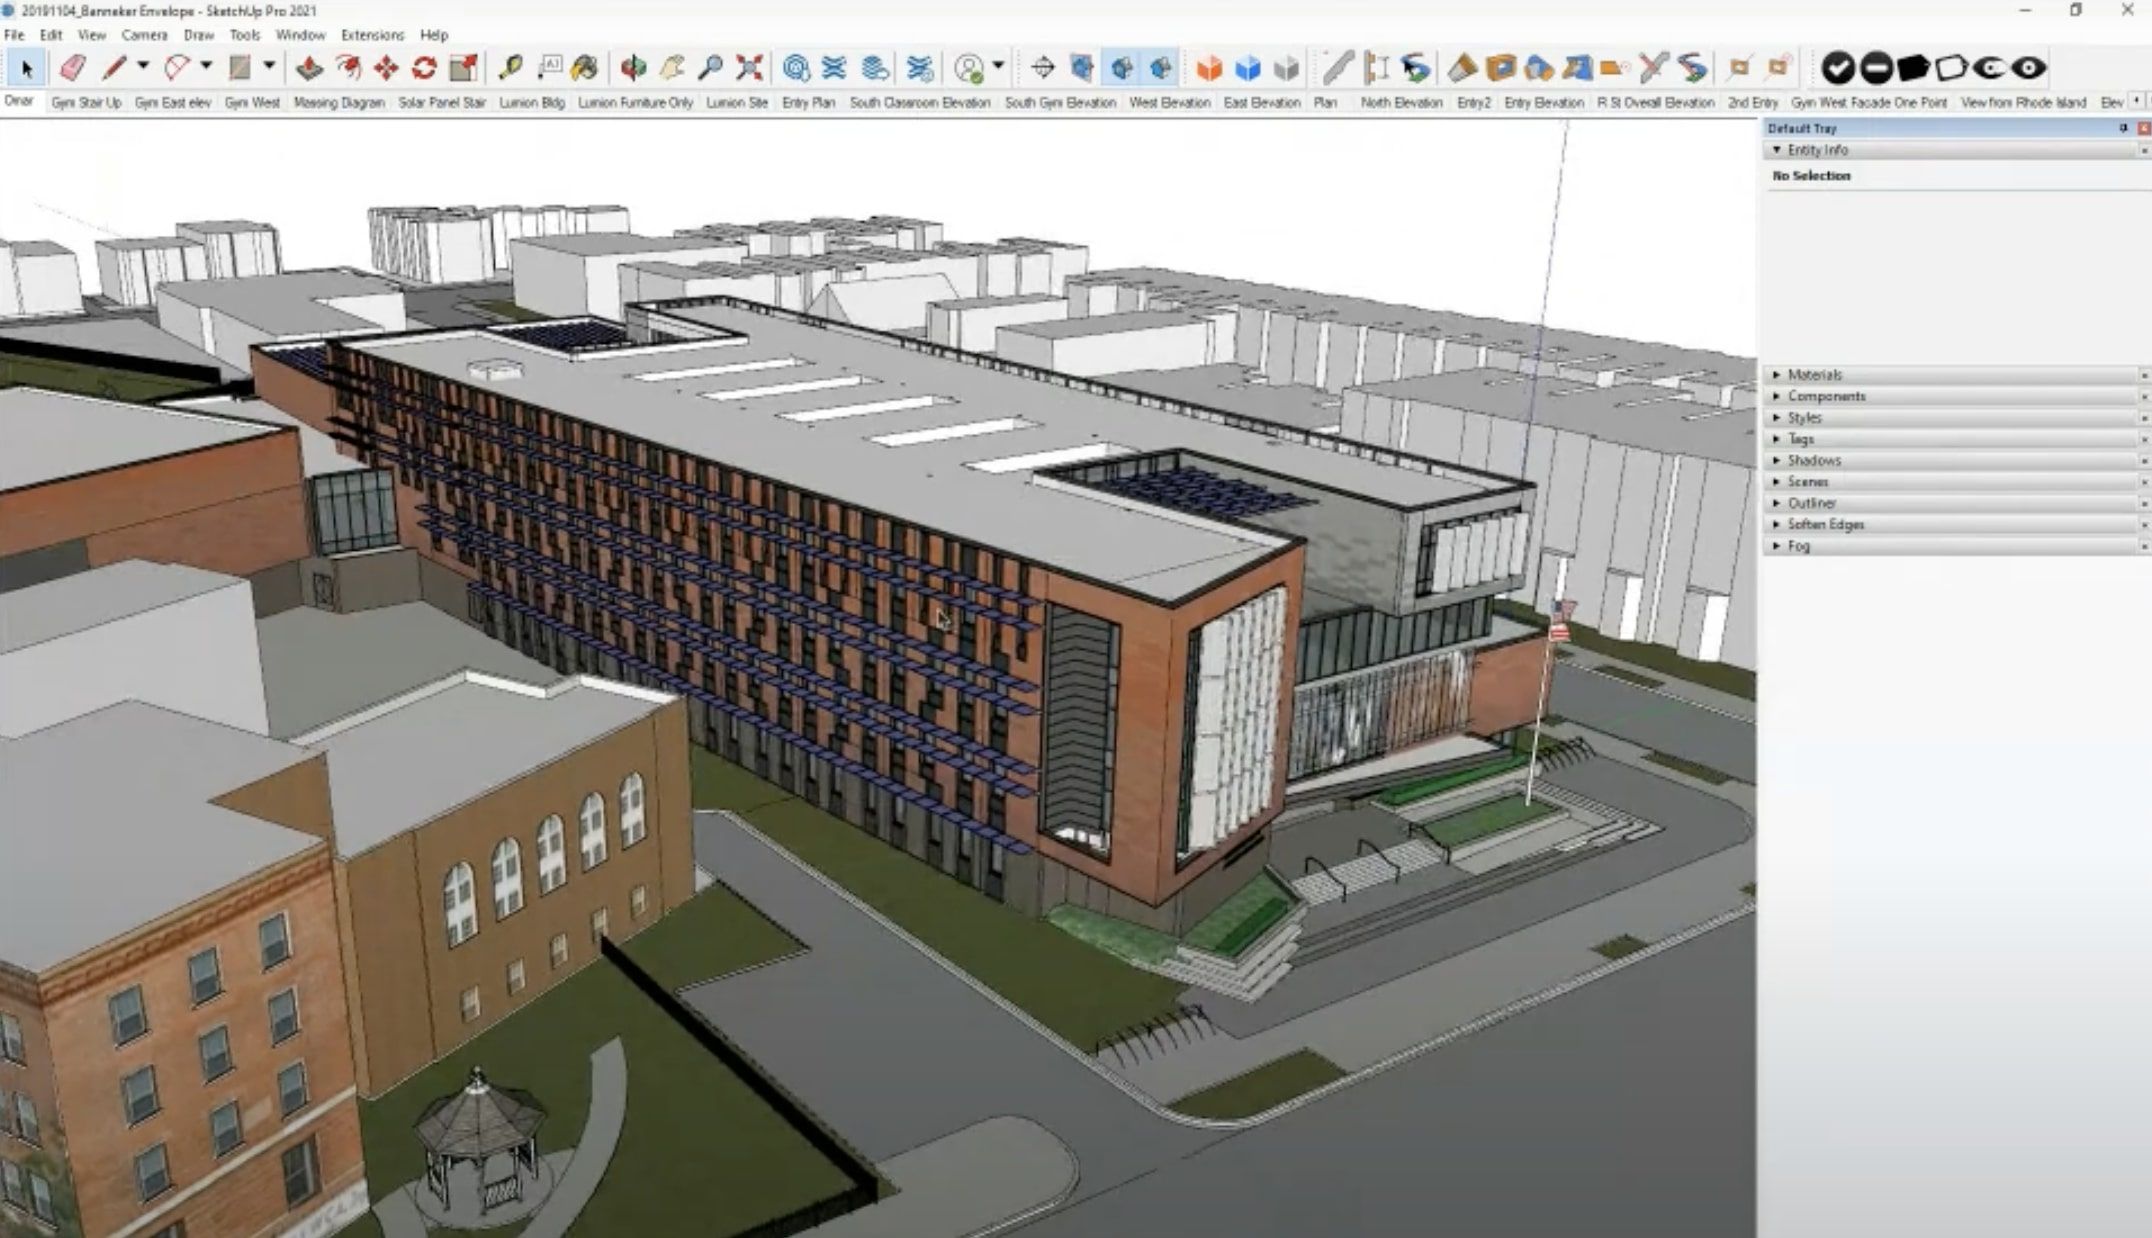Expand the Styles panel
The image size is (2152, 1238).
pos(1777,417)
